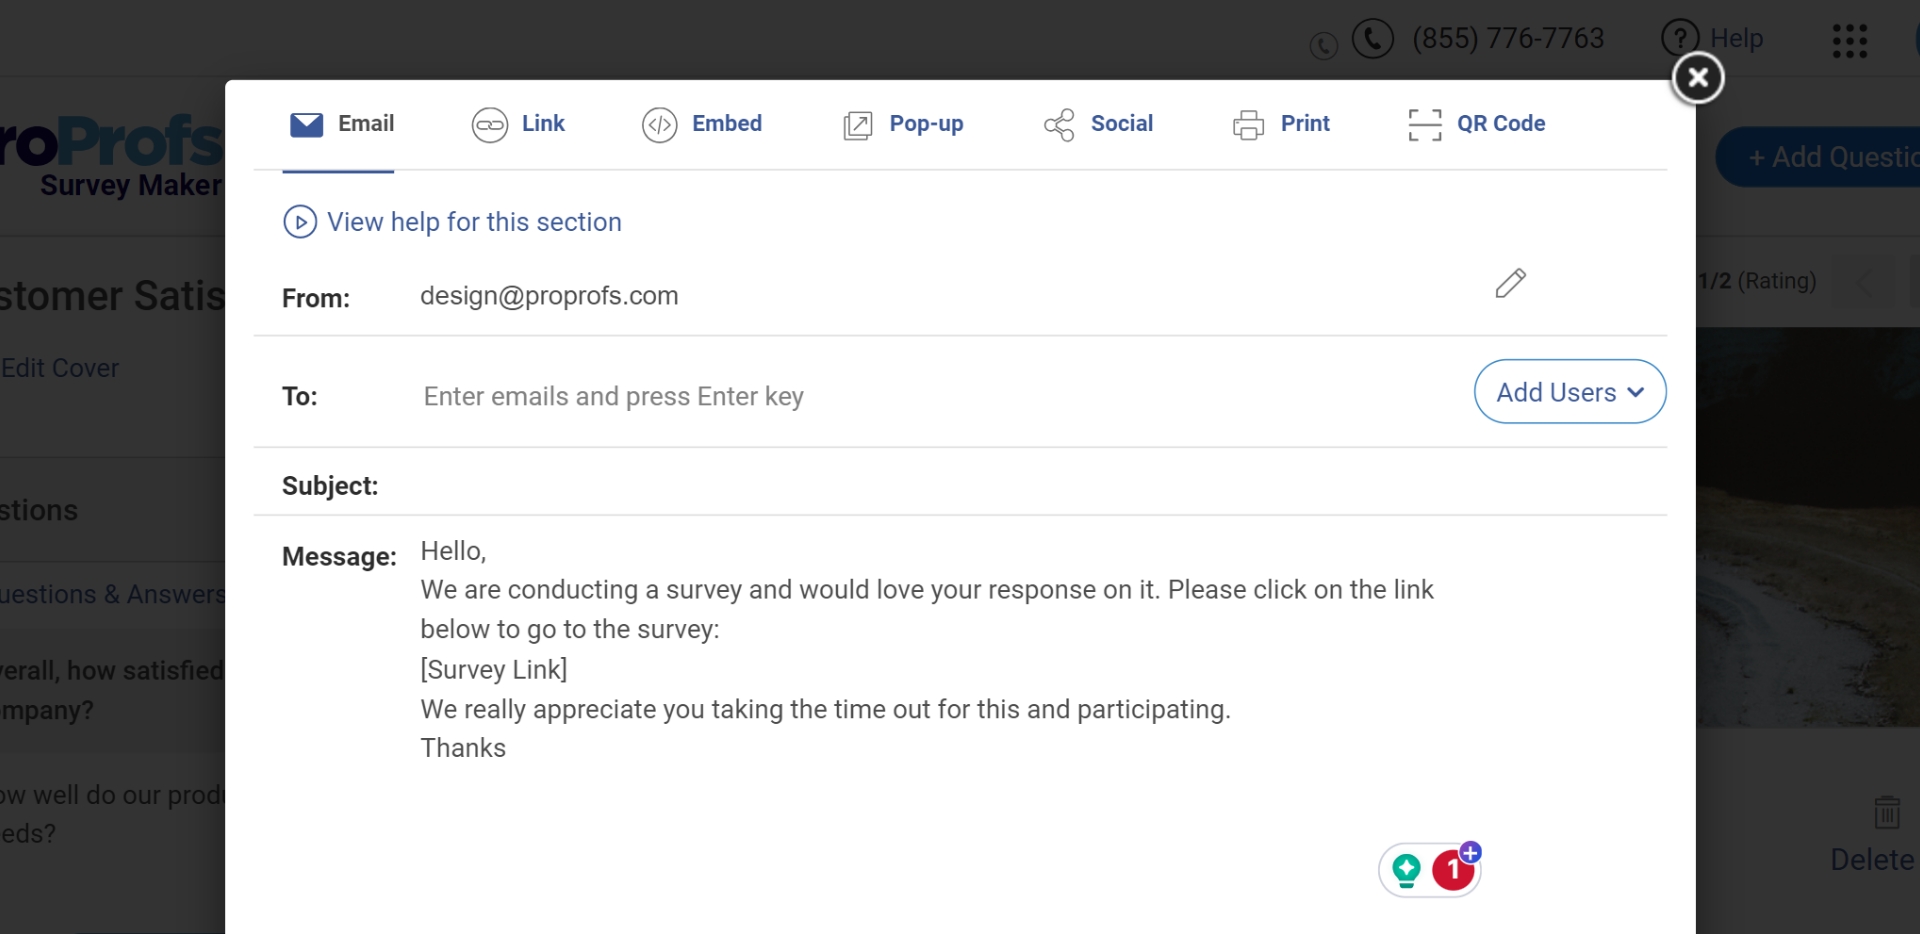1920x934 pixels.
Task: Switch to the Link tab
Action: [518, 125]
